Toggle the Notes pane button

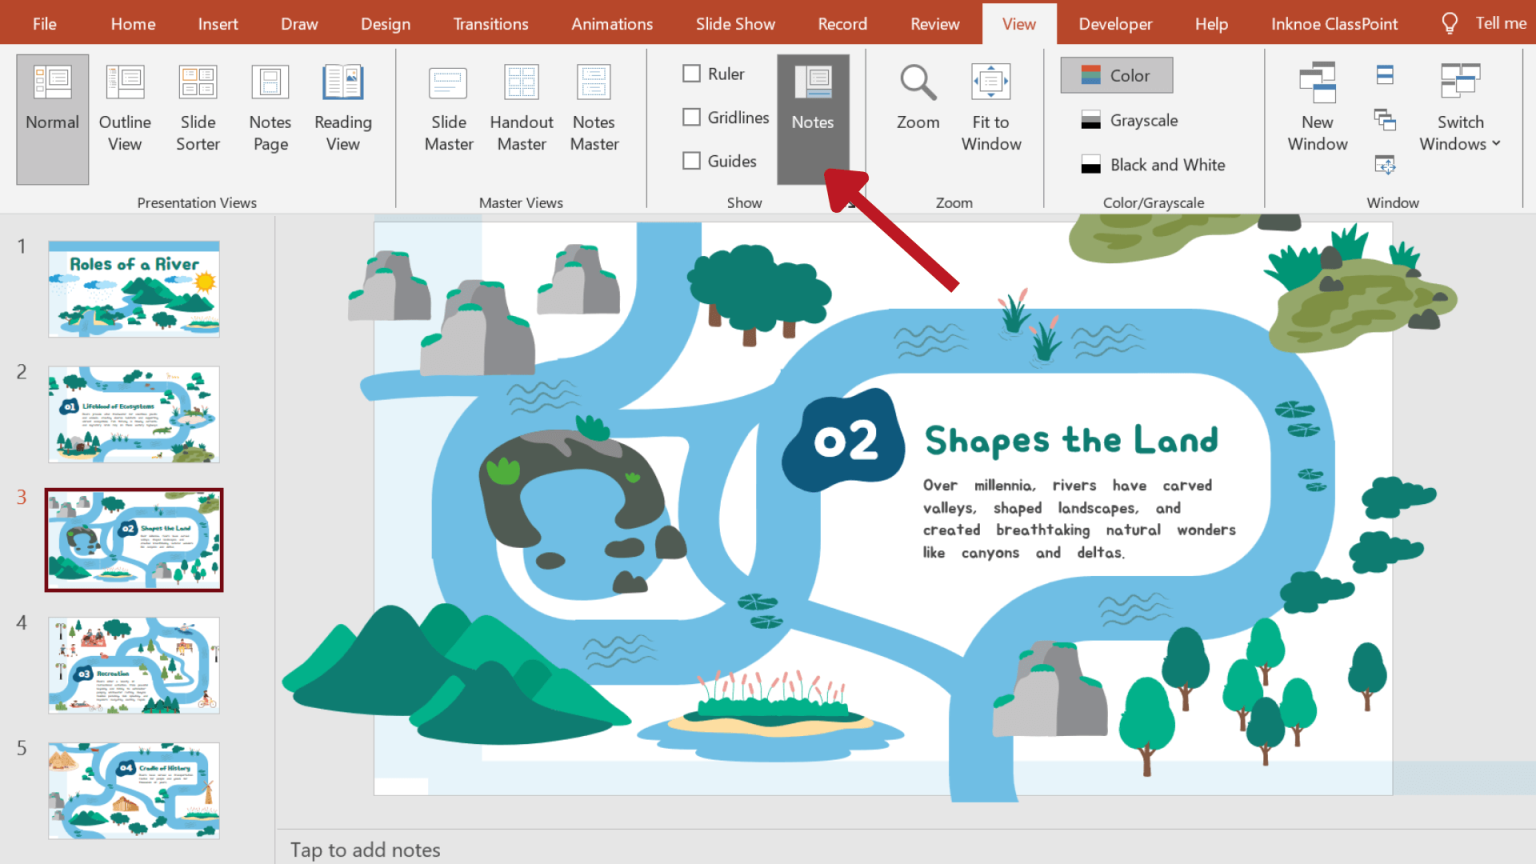pos(813,119)
